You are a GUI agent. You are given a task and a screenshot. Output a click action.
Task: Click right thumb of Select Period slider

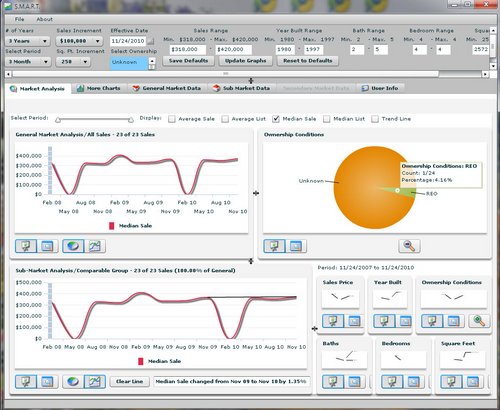point(131,120)
